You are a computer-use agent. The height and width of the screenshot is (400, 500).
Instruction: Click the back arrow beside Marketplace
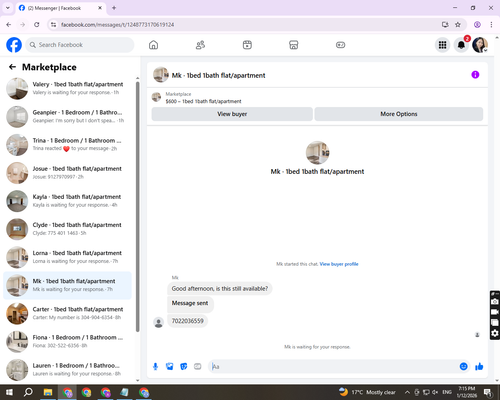coord(12,67)
